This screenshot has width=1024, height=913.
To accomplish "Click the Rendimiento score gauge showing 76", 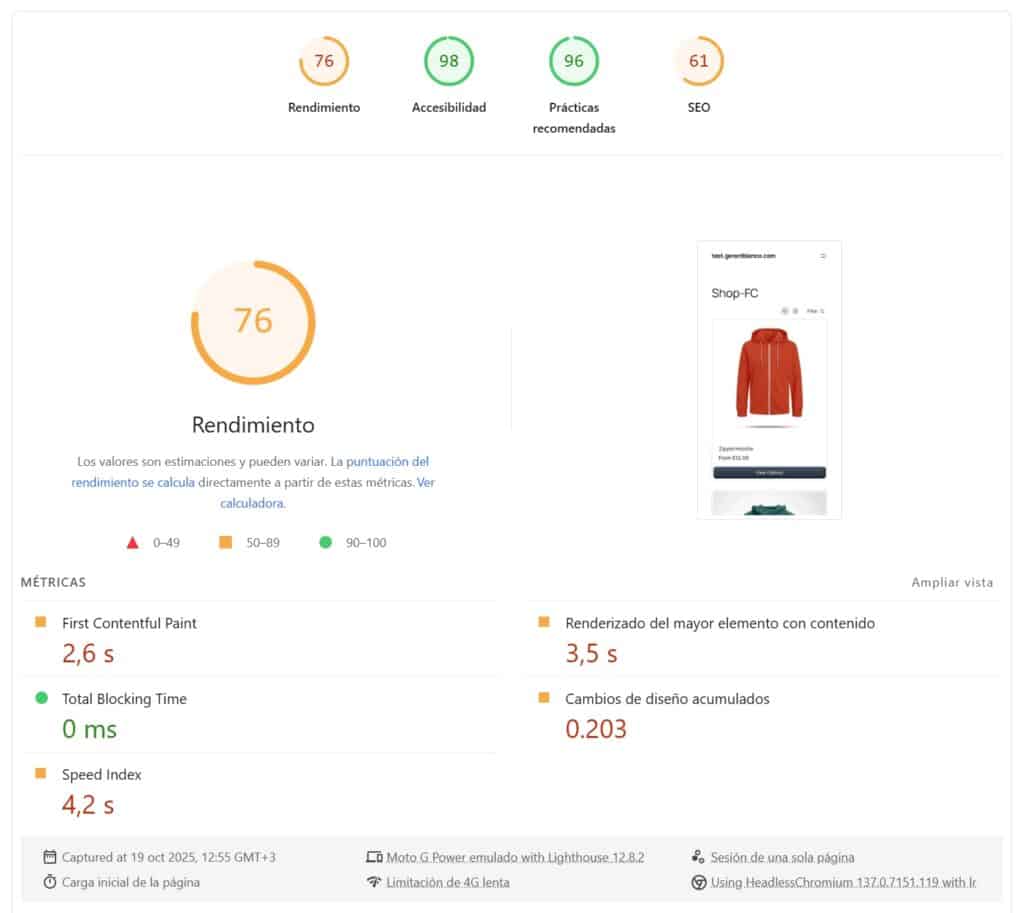I will coord(324,61).
